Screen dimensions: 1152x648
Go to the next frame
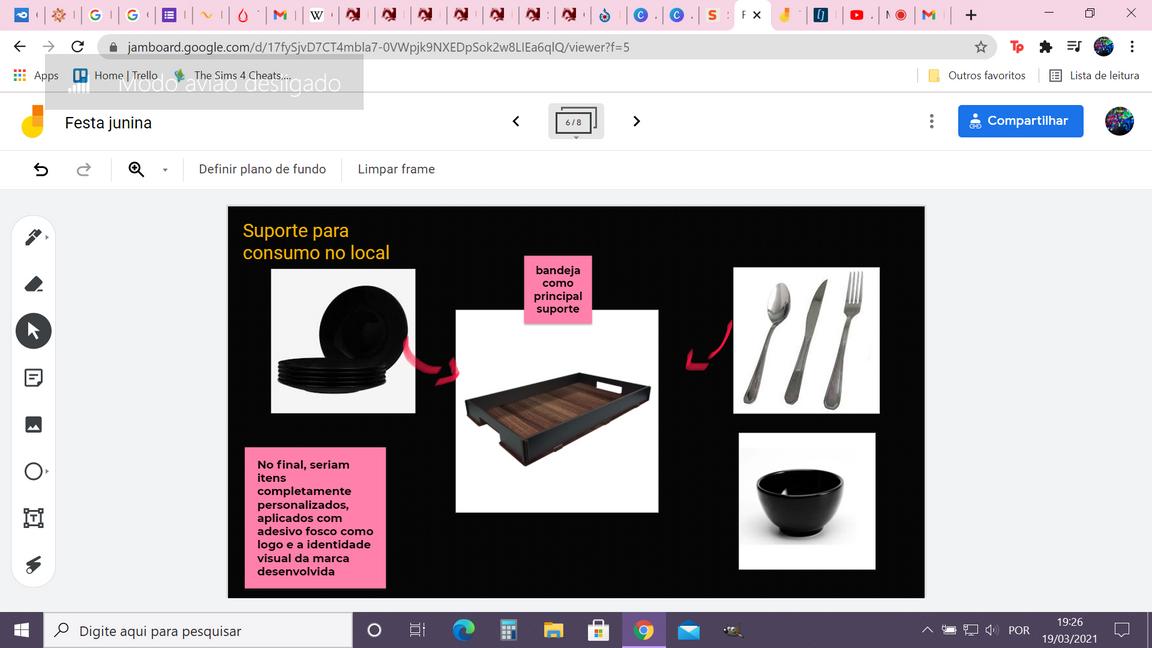tap(636, 121)
